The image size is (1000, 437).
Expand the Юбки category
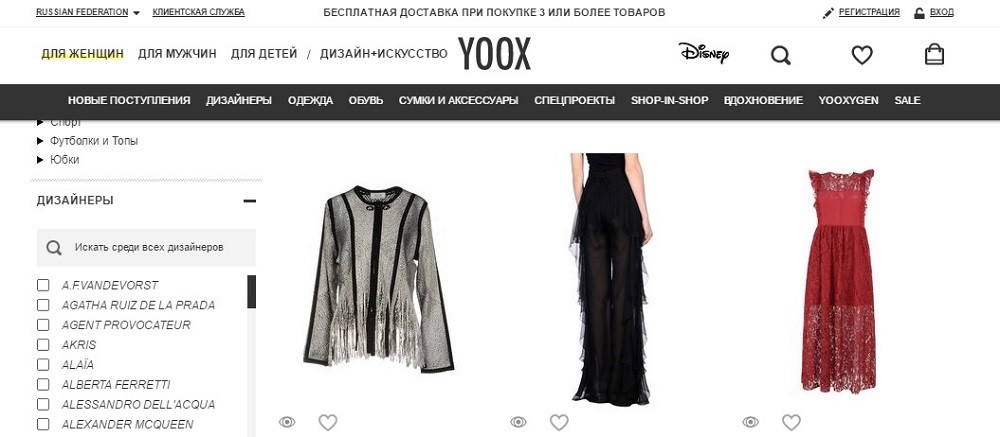(x=58, y=159)
